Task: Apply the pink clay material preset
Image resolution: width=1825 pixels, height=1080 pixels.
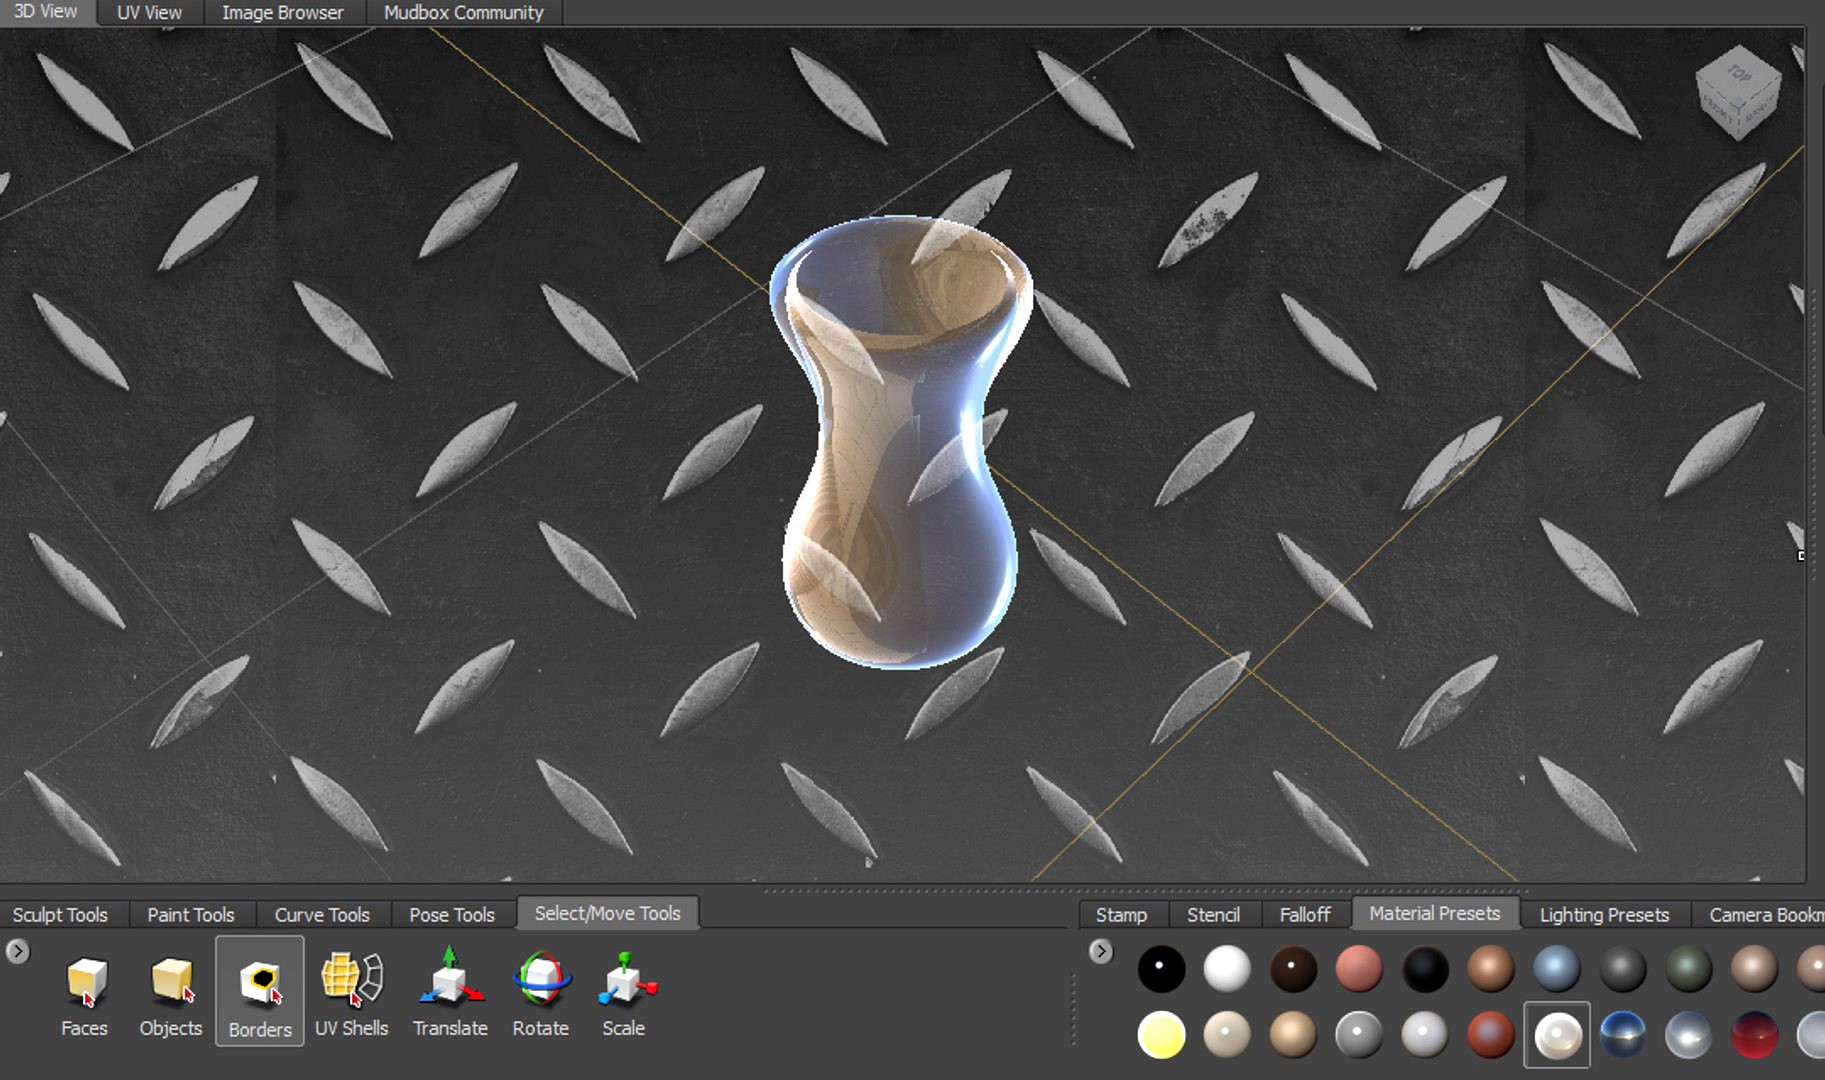Action: coord(1359,969)
